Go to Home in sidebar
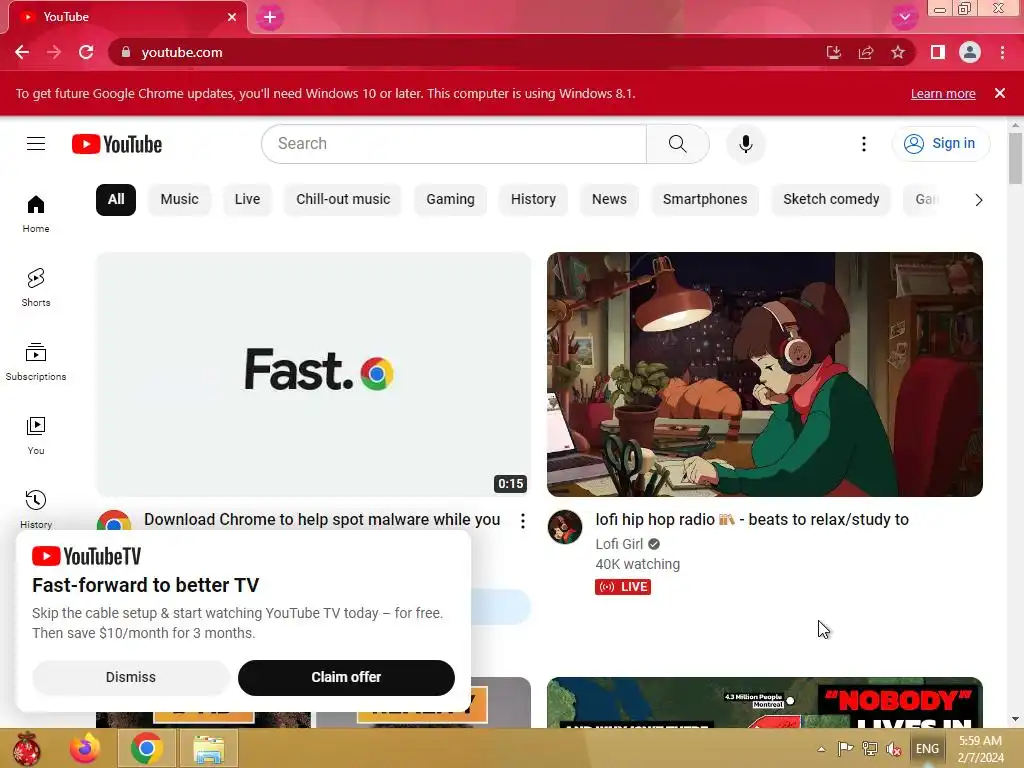This screenshot has width=1024, height=768. (36, 214)
